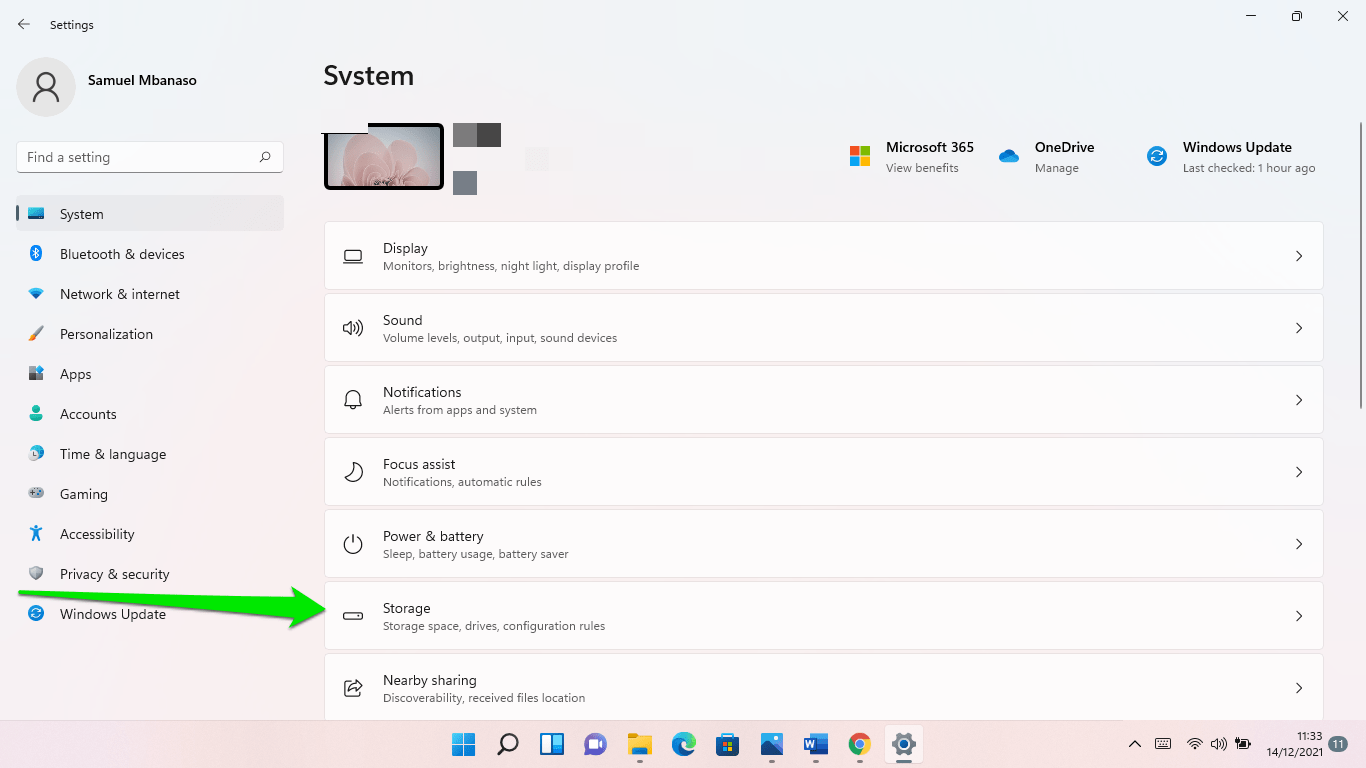Screen dimensions: 1366x768
Task: Expand the Display settings chevron
Action: (1299, 256)
